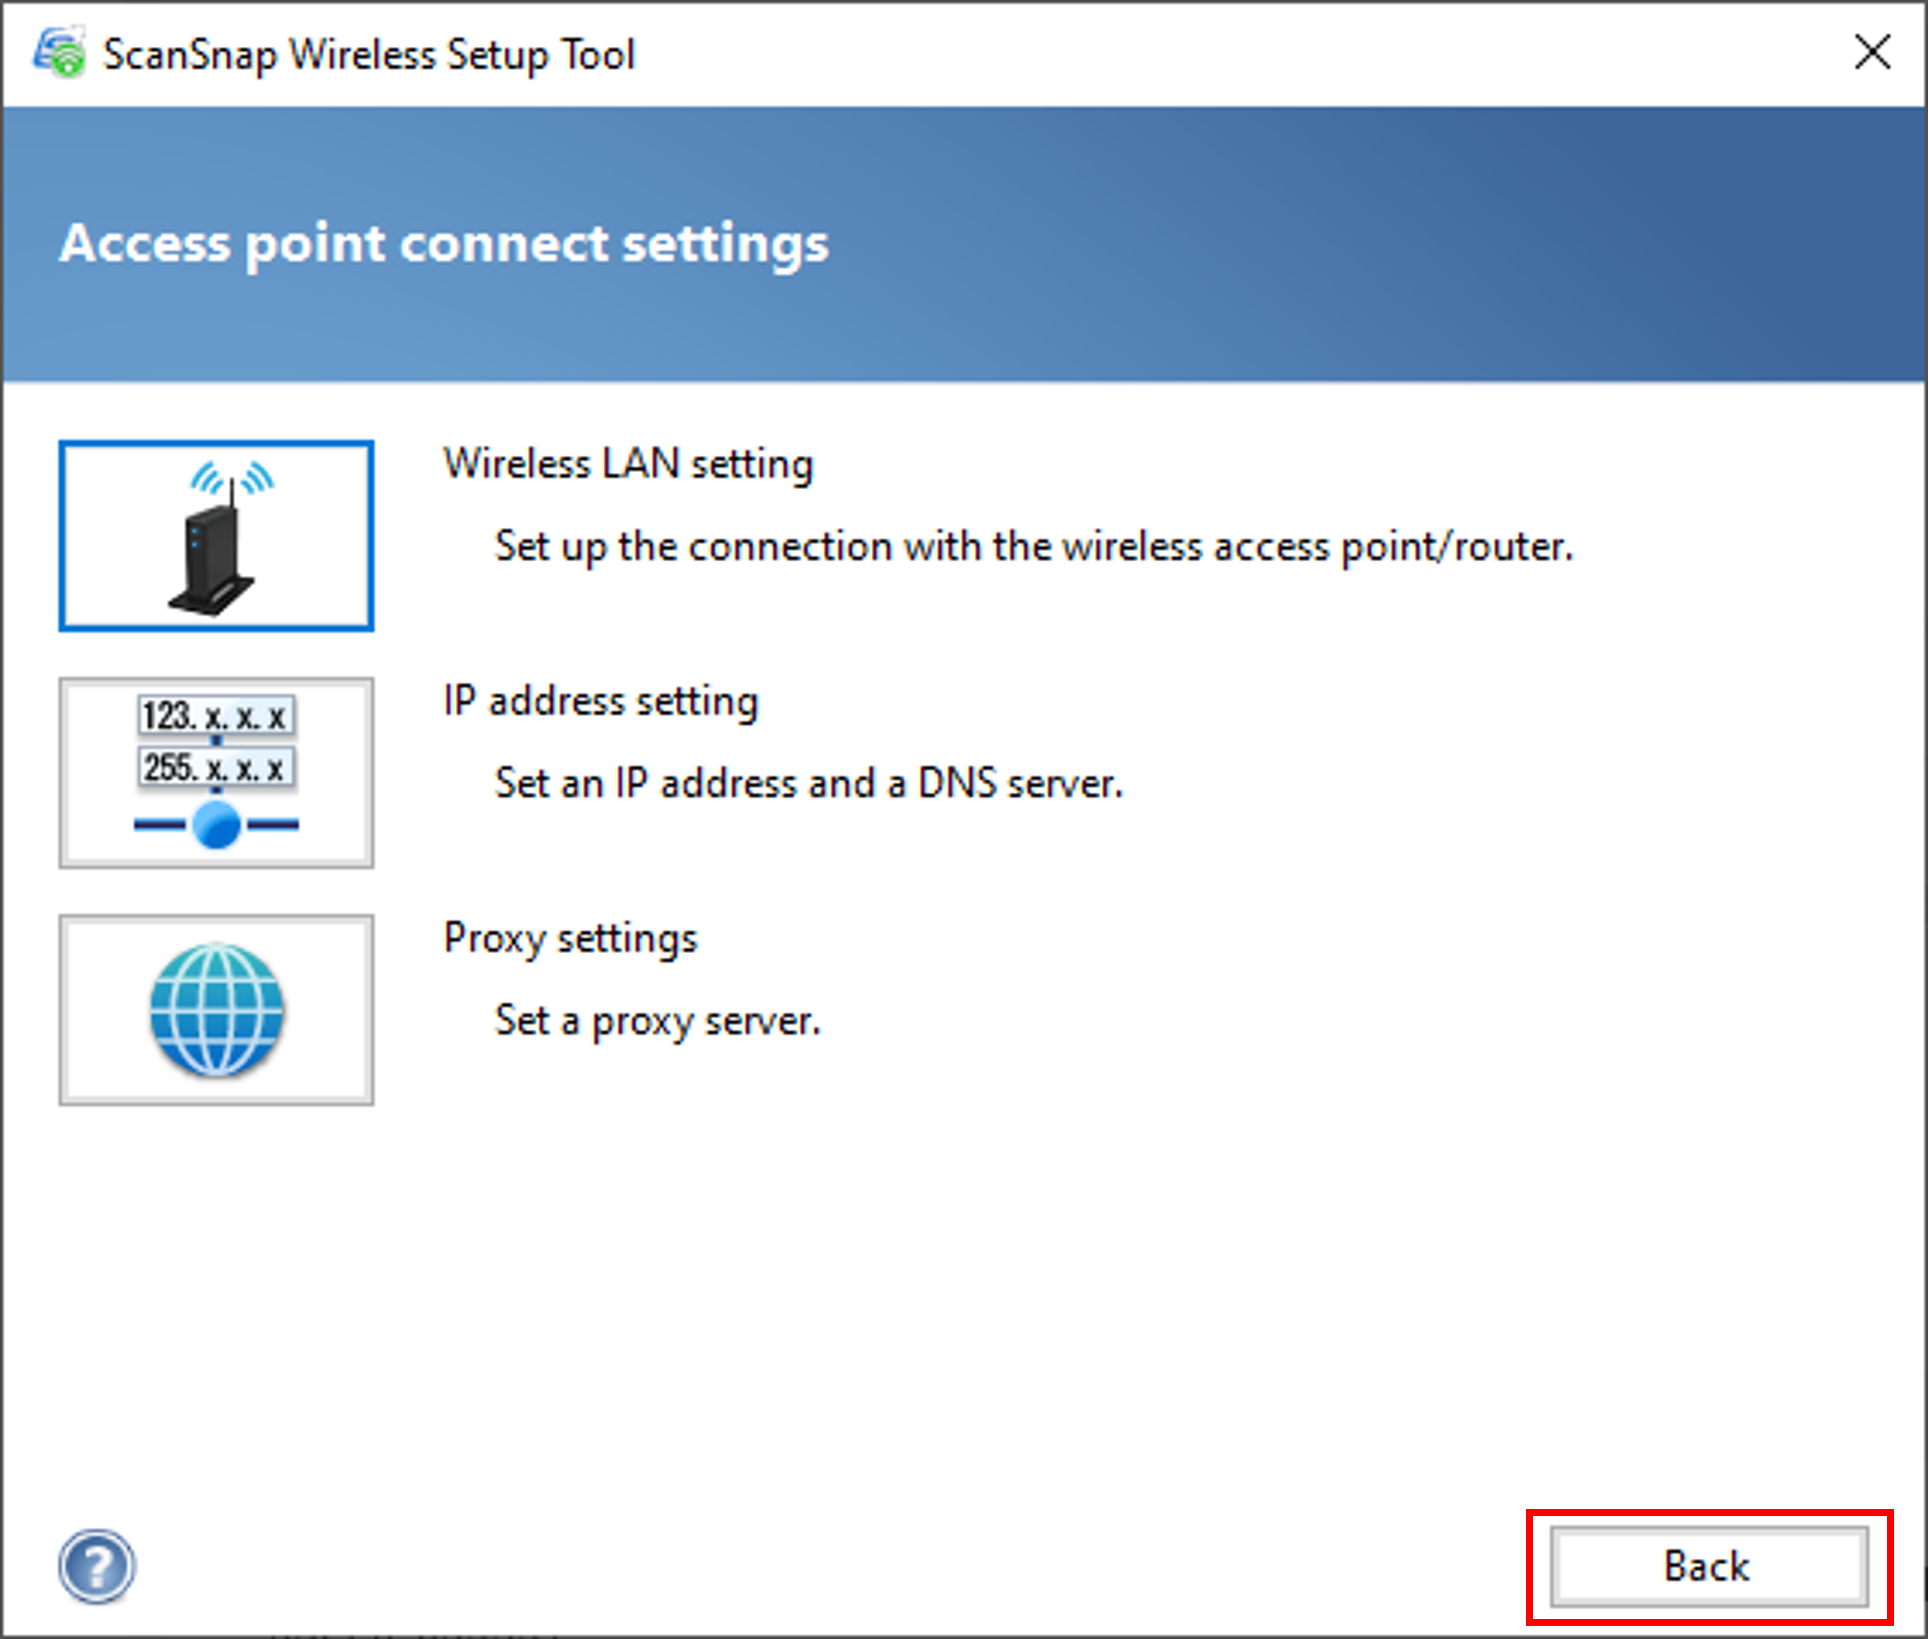Image resolution: width=1928 pixels, height=1639 pixels.
Task: Click 'Set a proxy server.' description text
Action: click(x=658, y=1021)
